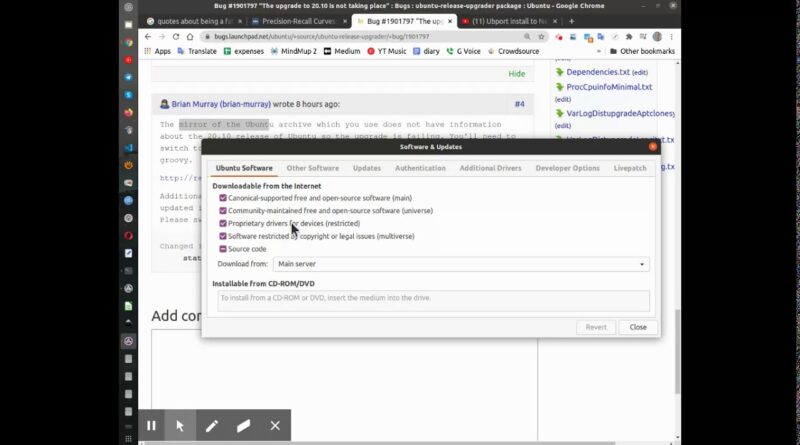
Task: Expand the hidden bookmarks chevron
Action: pos(598,51)
